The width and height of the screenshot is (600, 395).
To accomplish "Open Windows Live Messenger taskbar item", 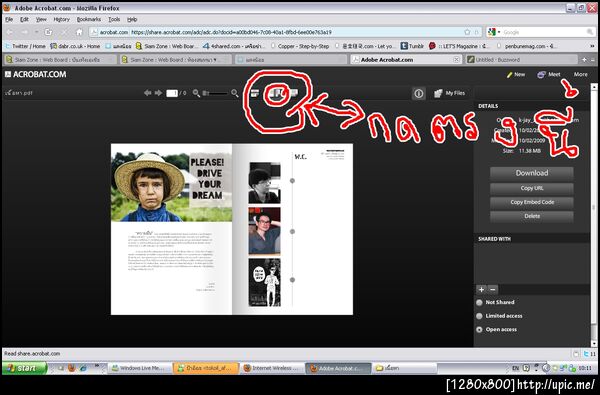I will pyautogui.click(x=139, y=368).
